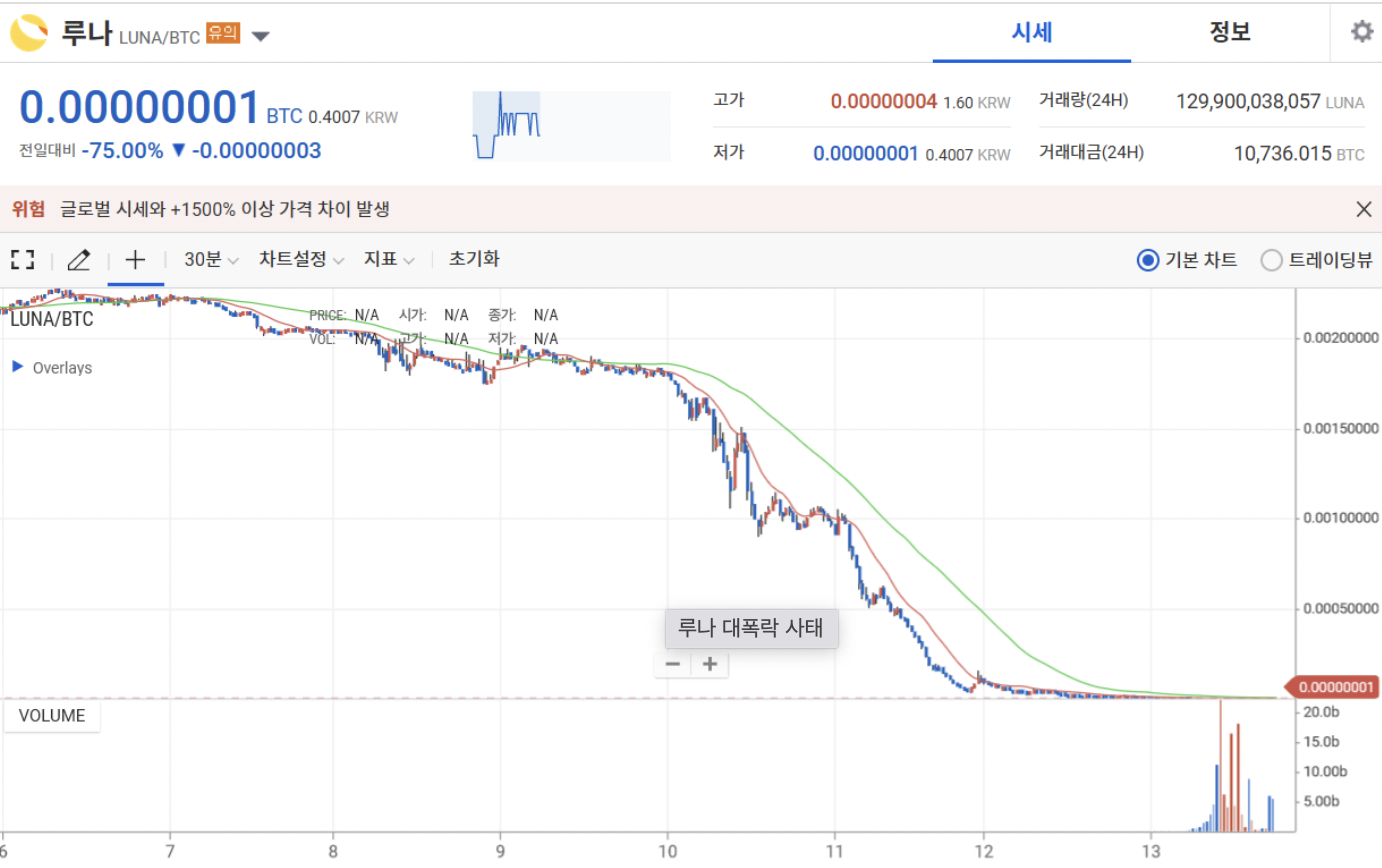Screen dimensions: 1382x868
Task: Open the LUNA/BTC market selector arrow
Action: pyautogui.click(x=260, y=37)
